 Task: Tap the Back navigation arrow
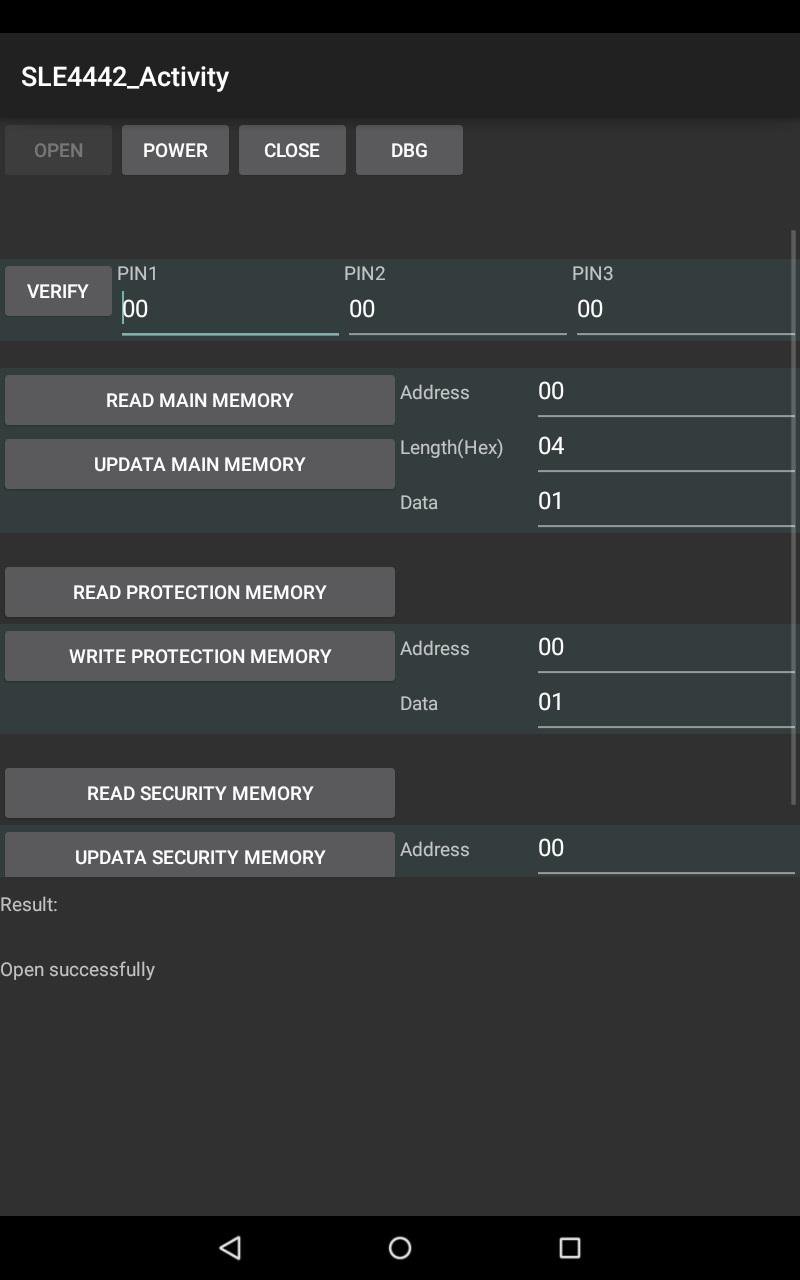click(x=229, y=1247)
